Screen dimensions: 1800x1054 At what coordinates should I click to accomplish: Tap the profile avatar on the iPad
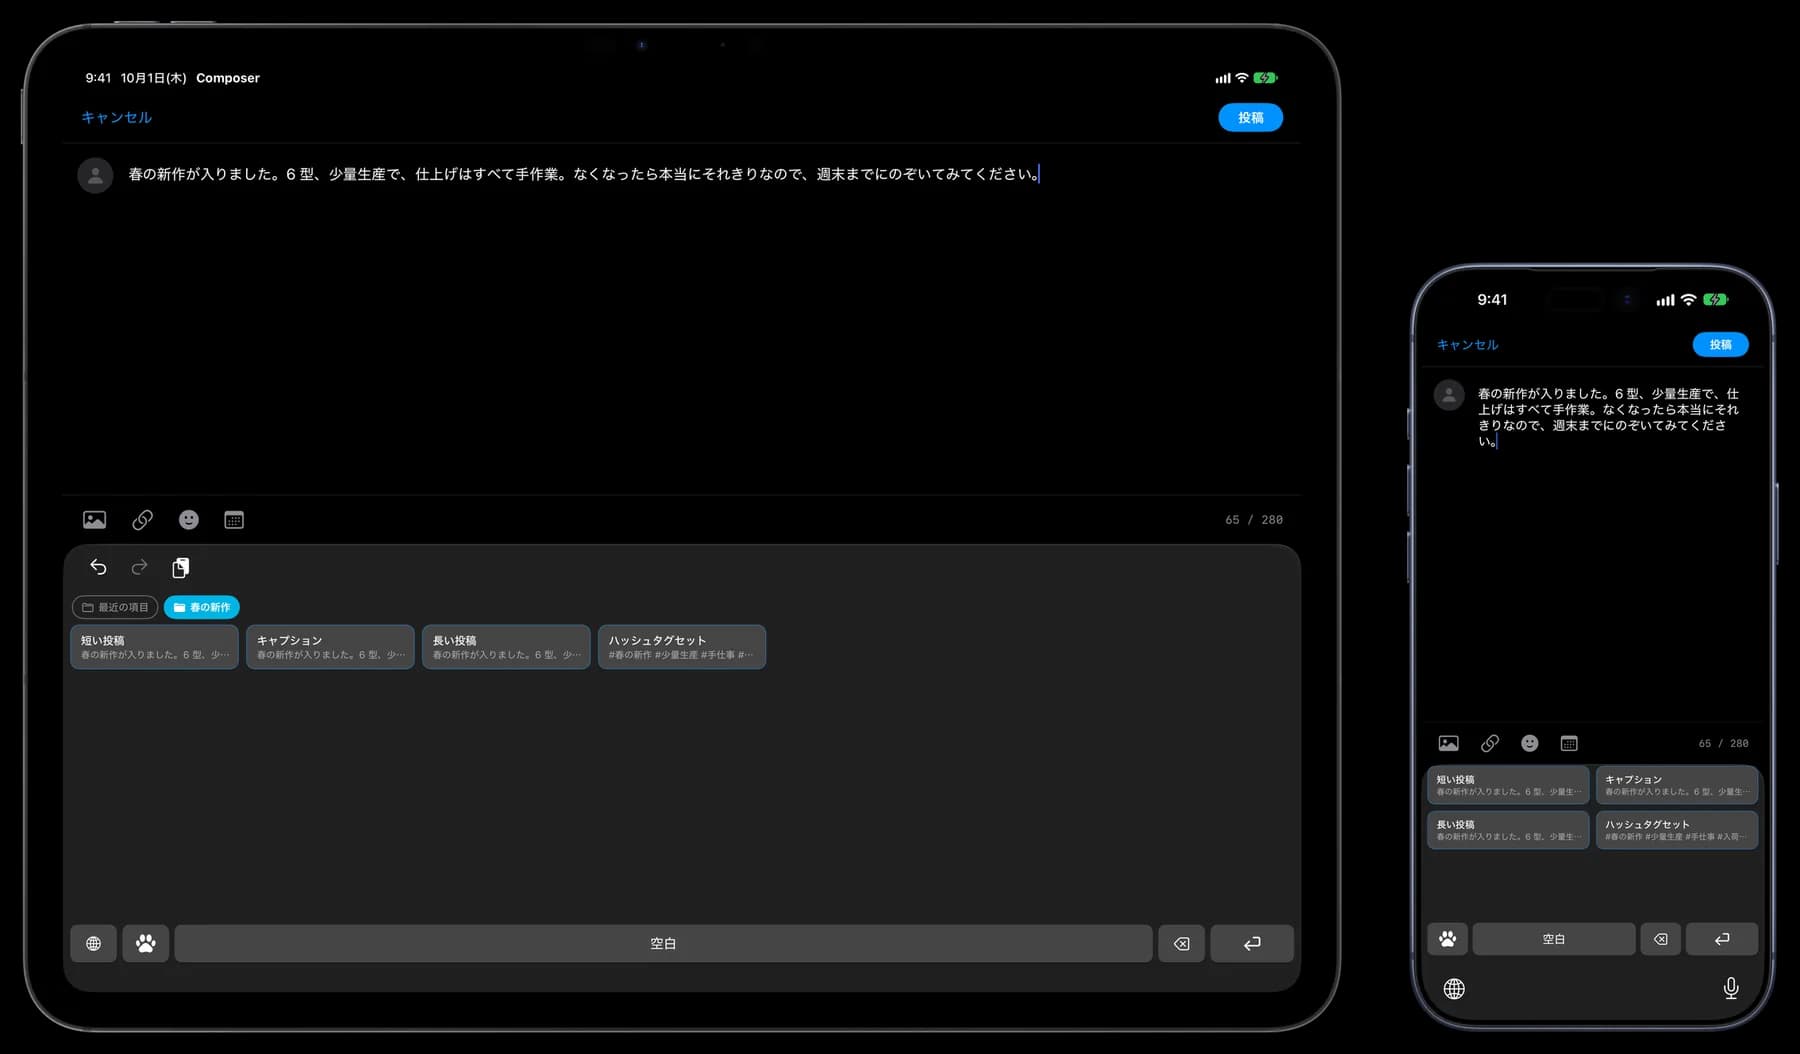[95, 175]
